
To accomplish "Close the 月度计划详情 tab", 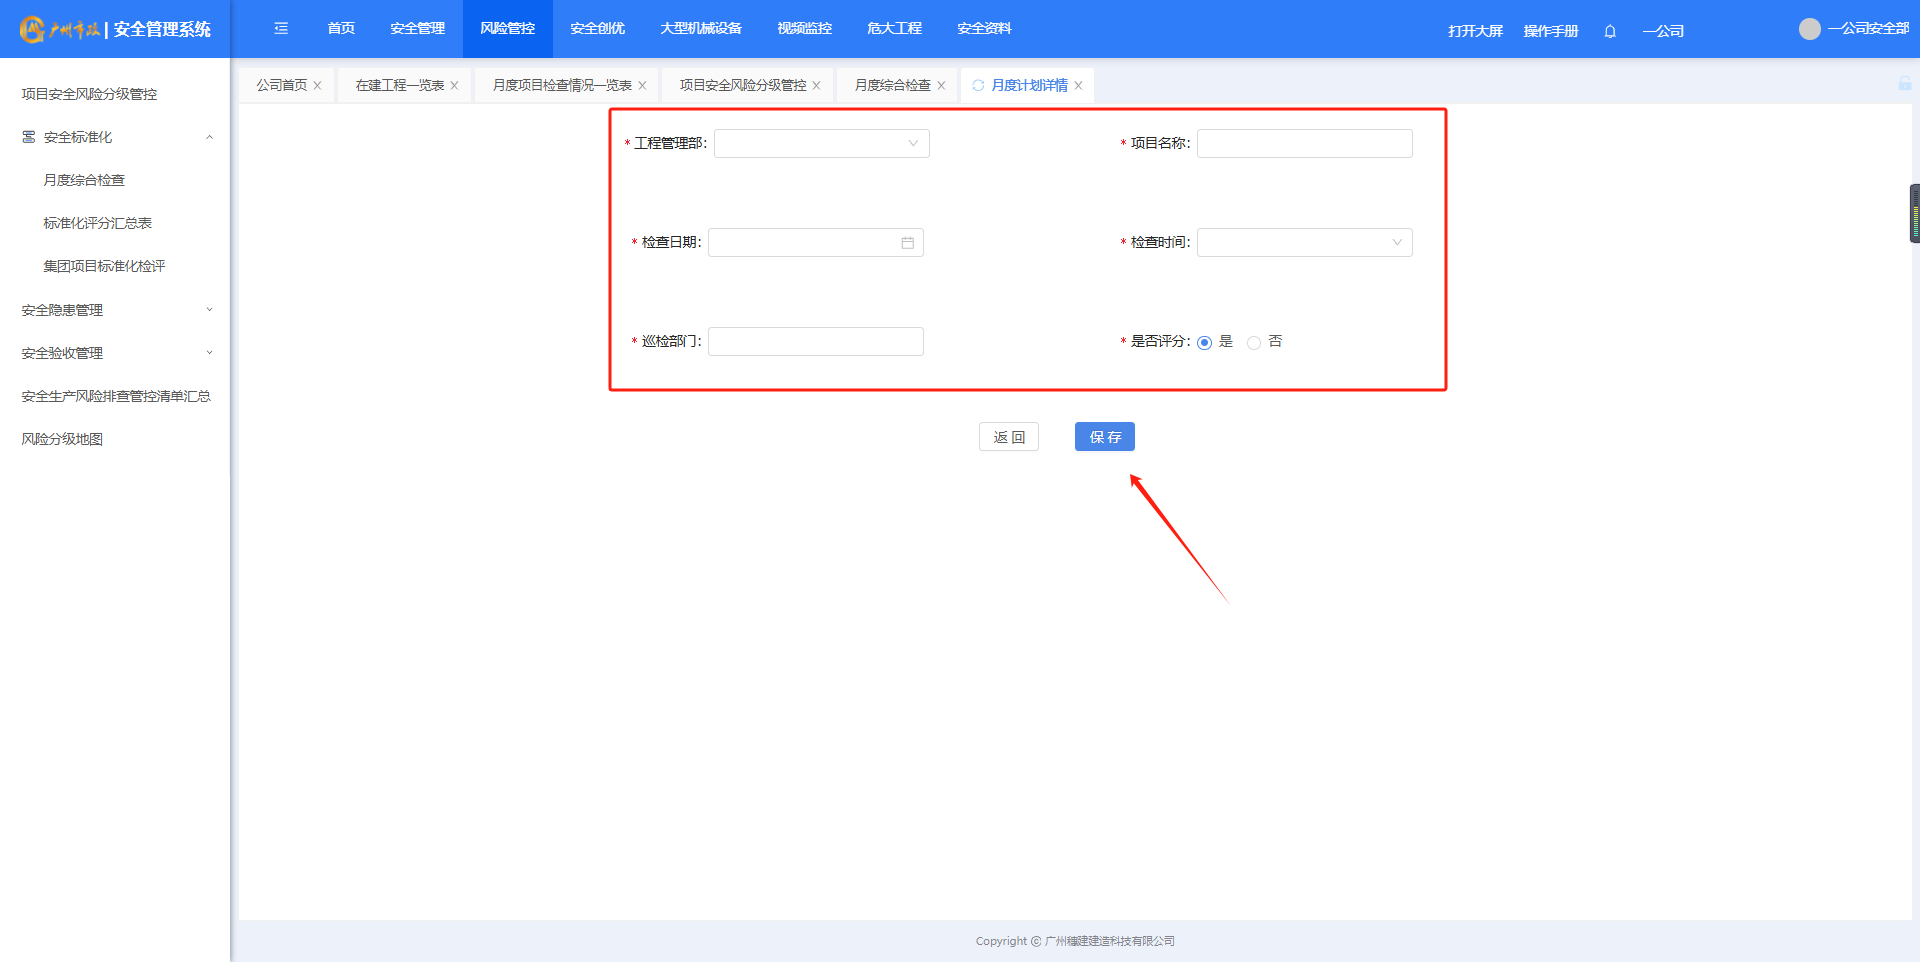I will pos(1078,86).
